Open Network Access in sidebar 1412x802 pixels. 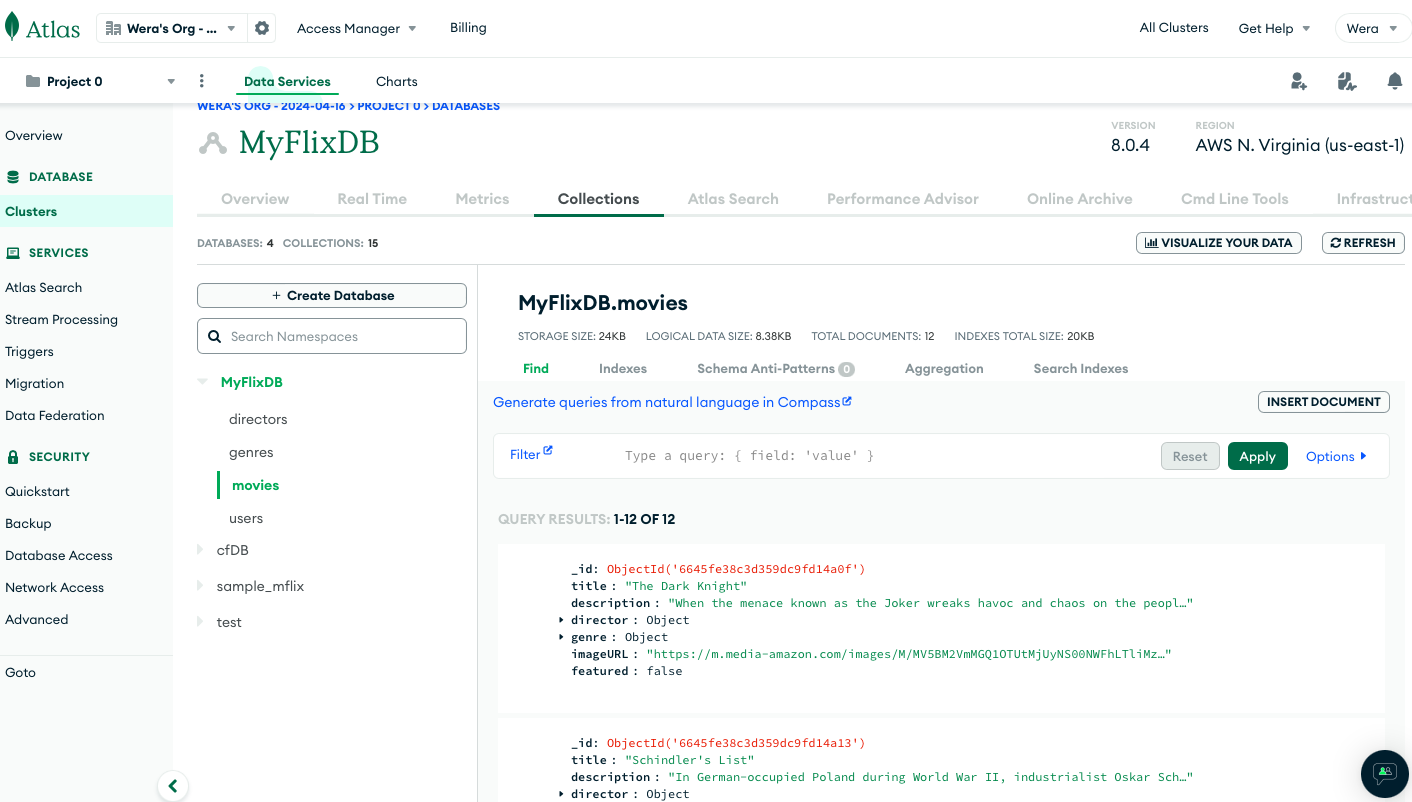coord(54,587)
